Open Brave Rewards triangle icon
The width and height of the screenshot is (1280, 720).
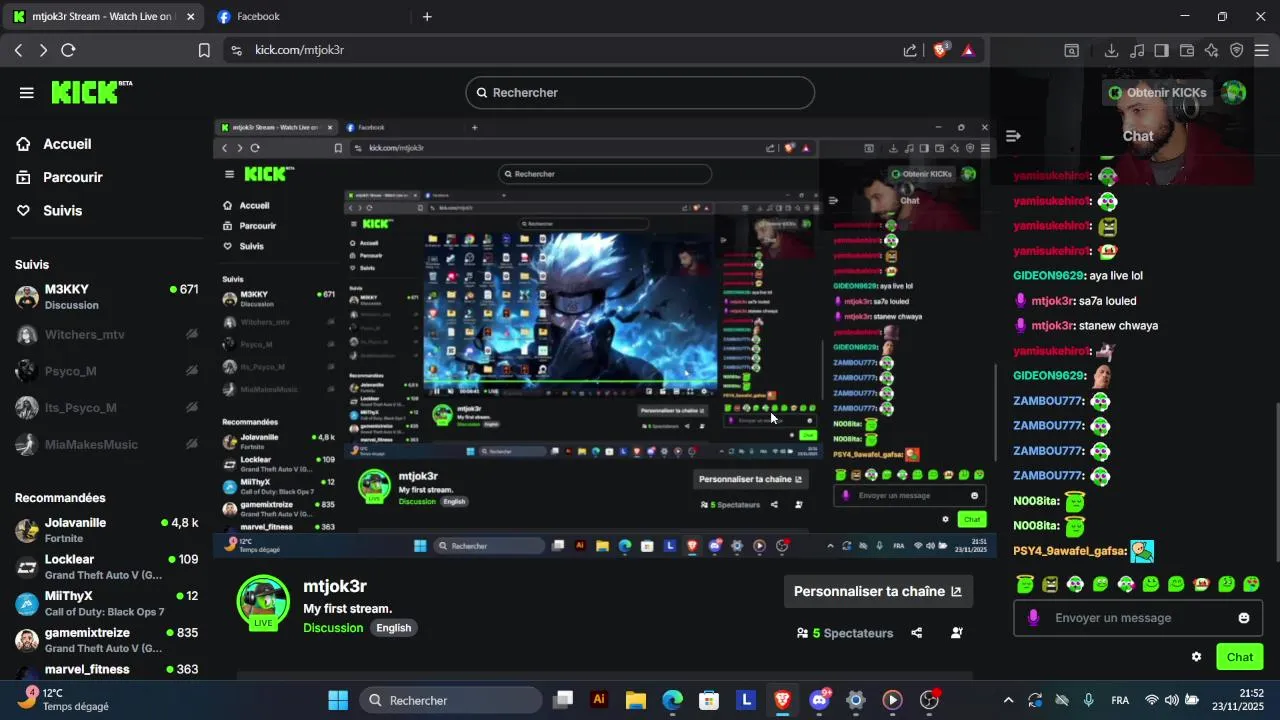(x=968, y=50)
